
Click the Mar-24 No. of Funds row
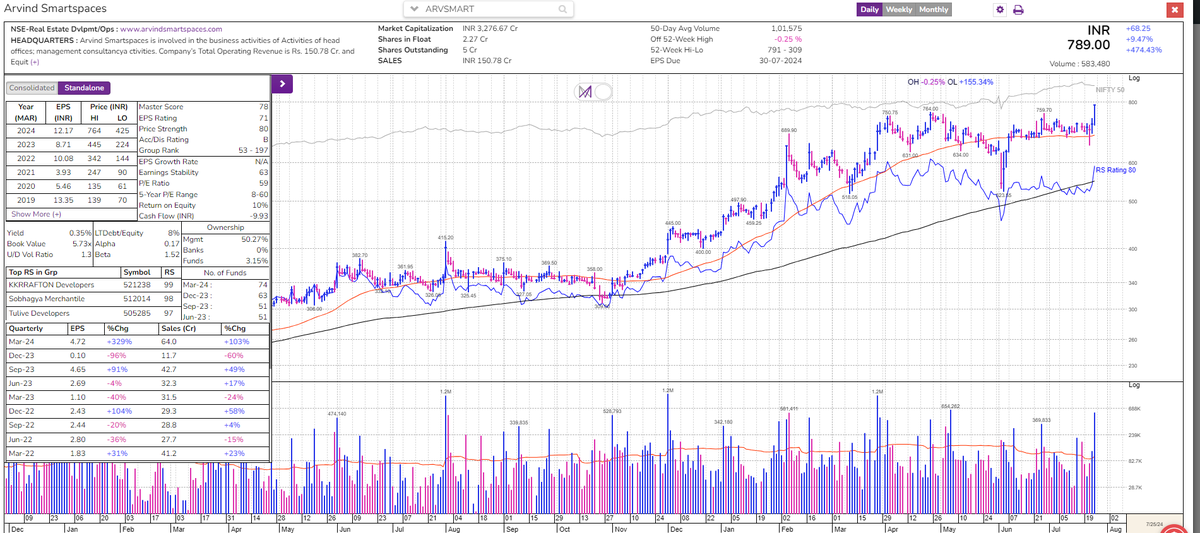226,285
